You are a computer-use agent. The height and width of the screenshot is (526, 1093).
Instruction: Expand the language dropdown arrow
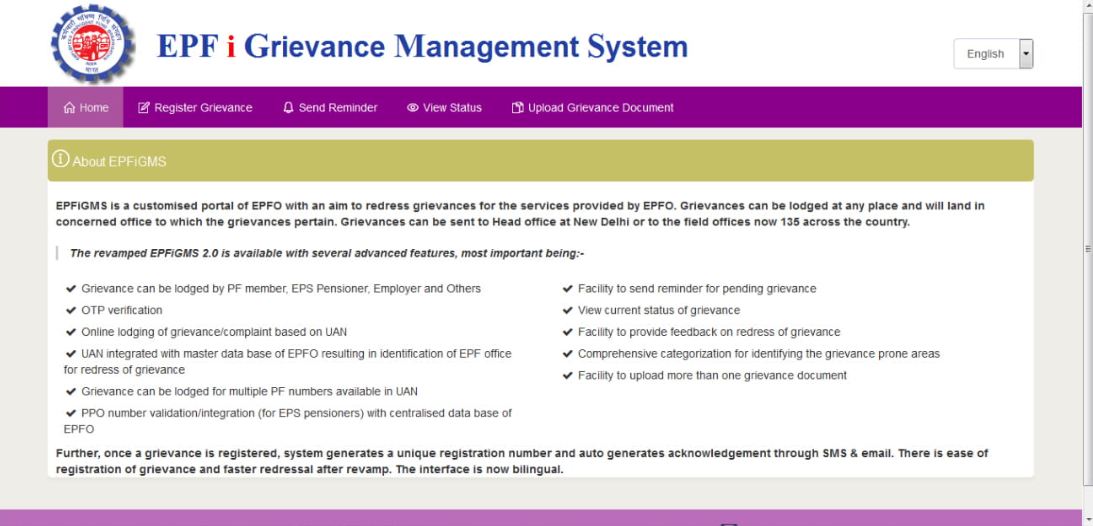(1025, 54)
